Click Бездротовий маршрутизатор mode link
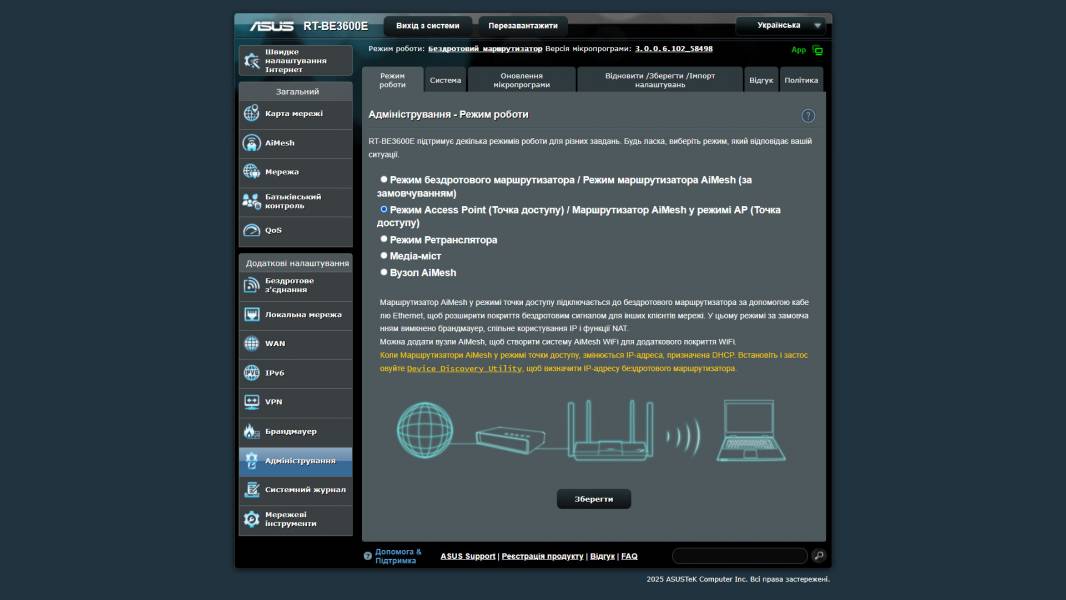This screenshot has width=1066, height=600. [485, 49]
